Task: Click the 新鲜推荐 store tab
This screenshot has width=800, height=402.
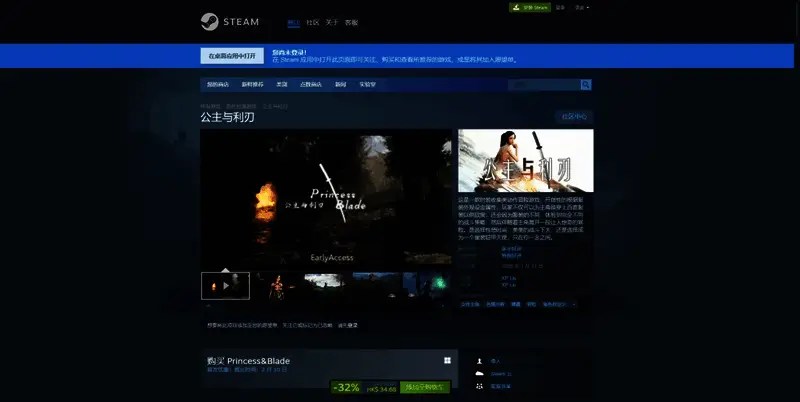Action: (x=252, y=85)
